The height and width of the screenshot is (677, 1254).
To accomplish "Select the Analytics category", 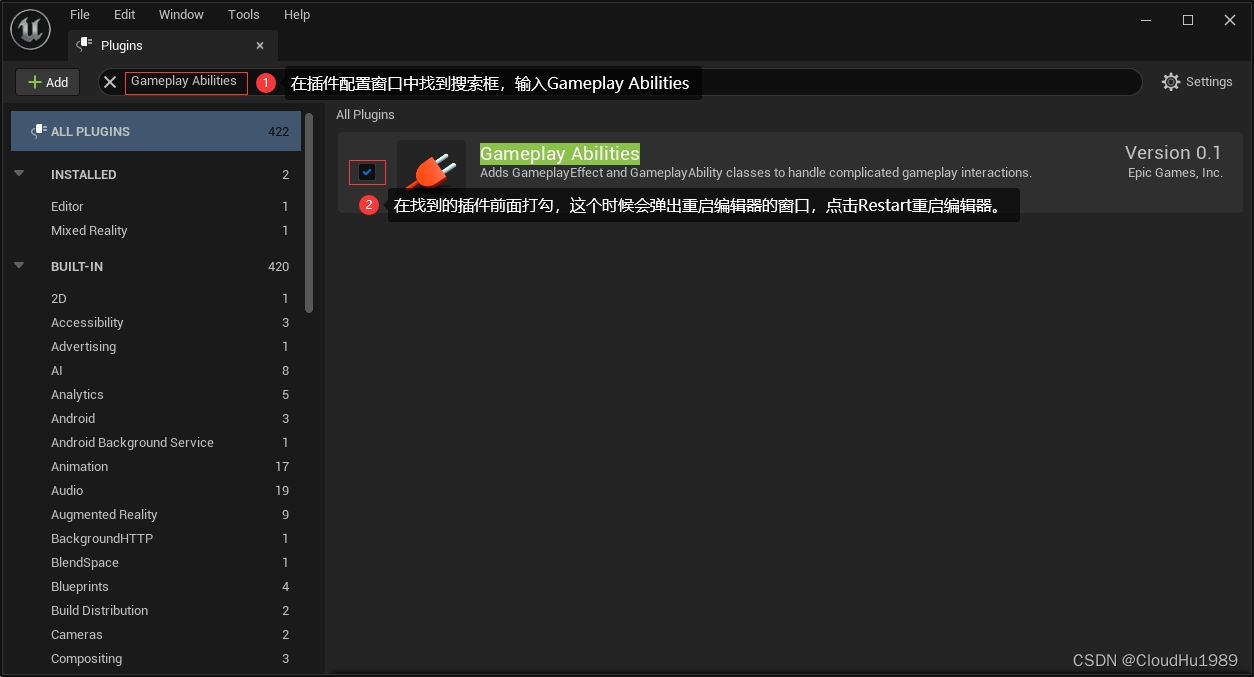I will pyautogui.click(x=156, y=394).
